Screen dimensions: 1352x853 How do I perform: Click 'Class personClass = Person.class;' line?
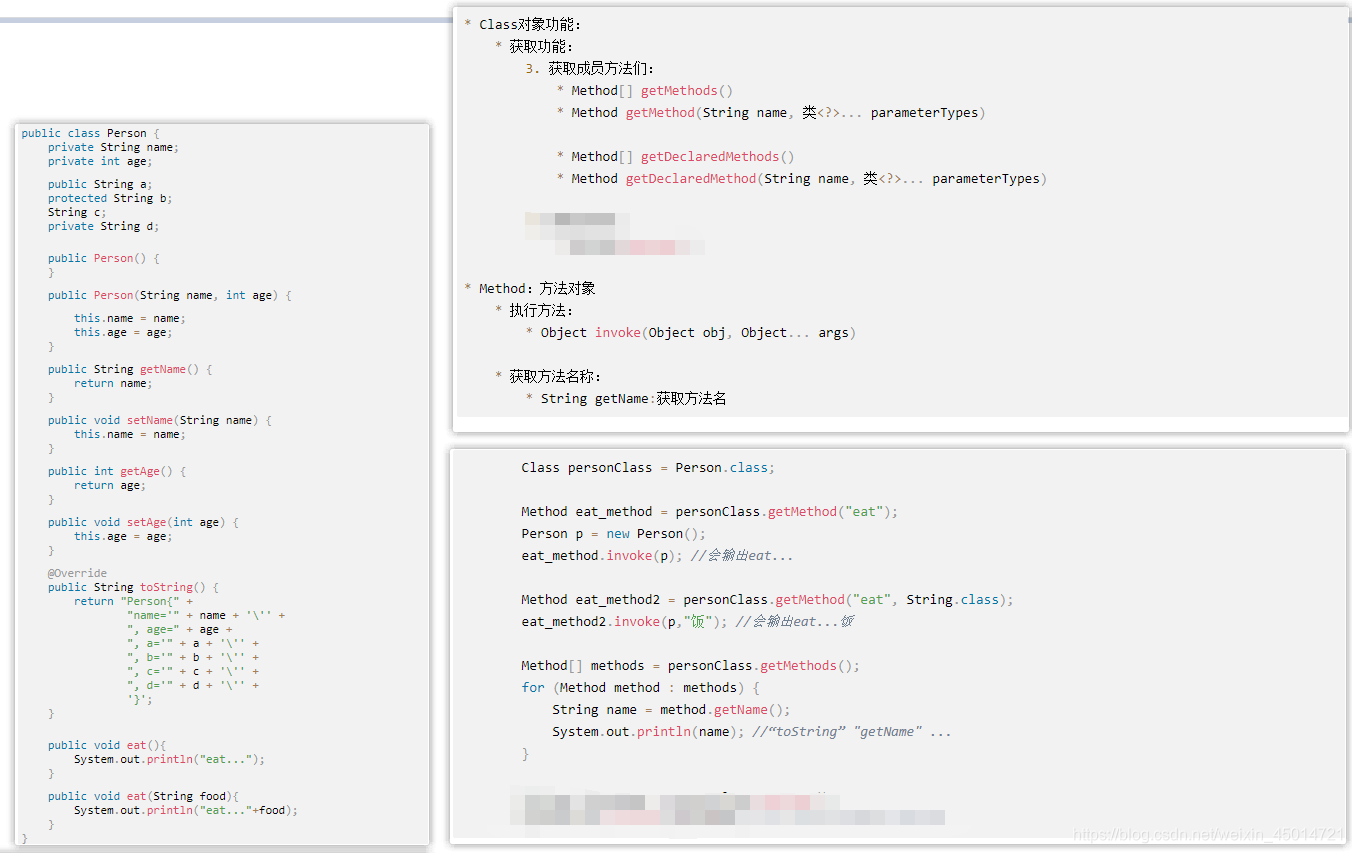[x=648, y=467]
